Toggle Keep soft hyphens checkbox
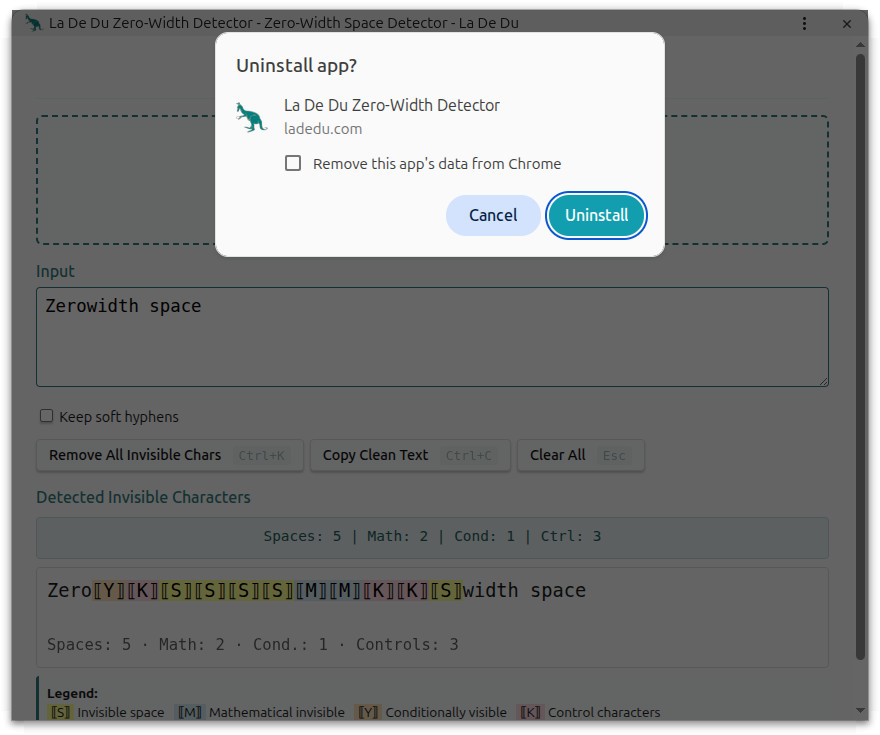 coord(46,416)
